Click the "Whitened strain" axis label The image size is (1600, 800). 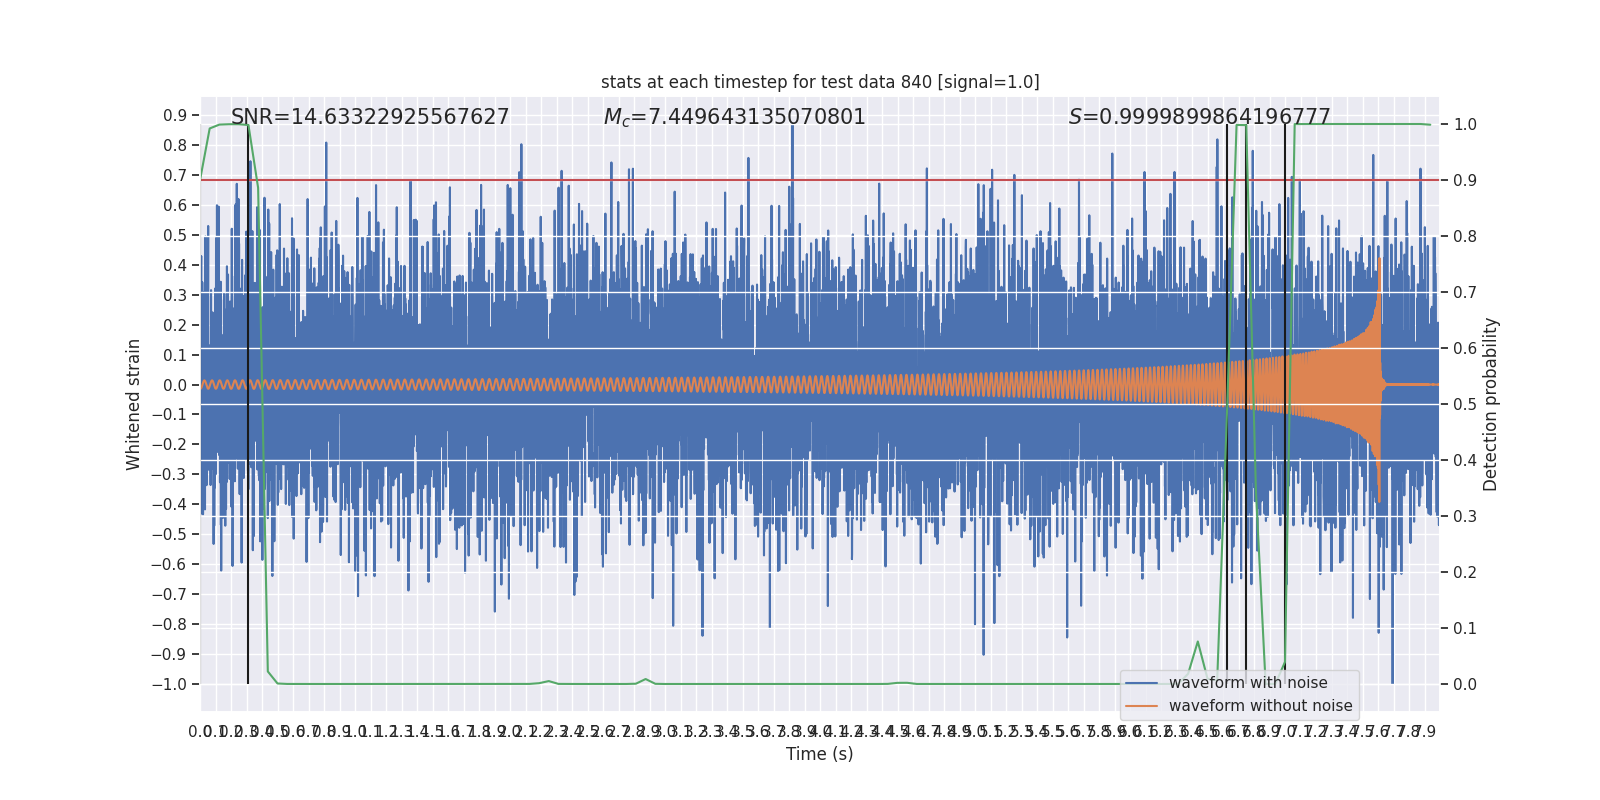(134, 404)
